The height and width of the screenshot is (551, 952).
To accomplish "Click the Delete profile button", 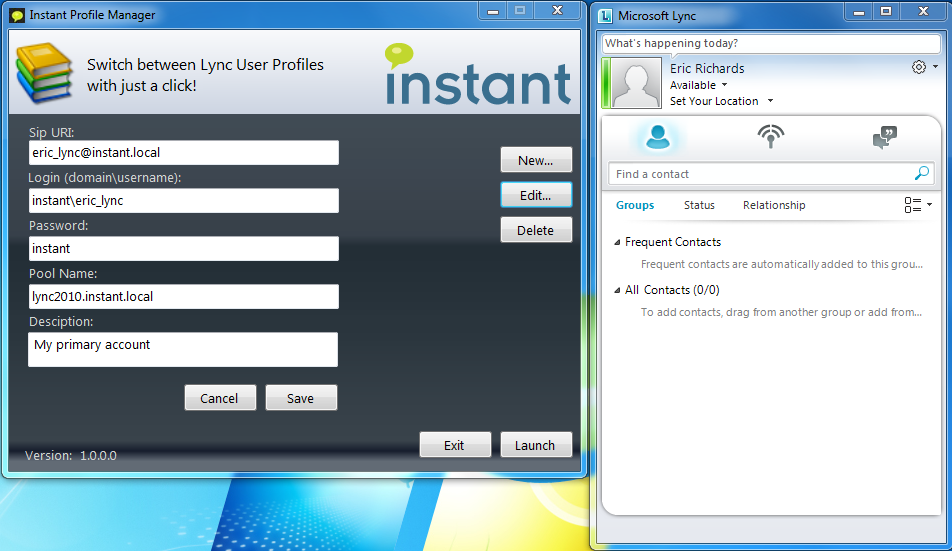I will pyautogui.click(x=536, y=230).
